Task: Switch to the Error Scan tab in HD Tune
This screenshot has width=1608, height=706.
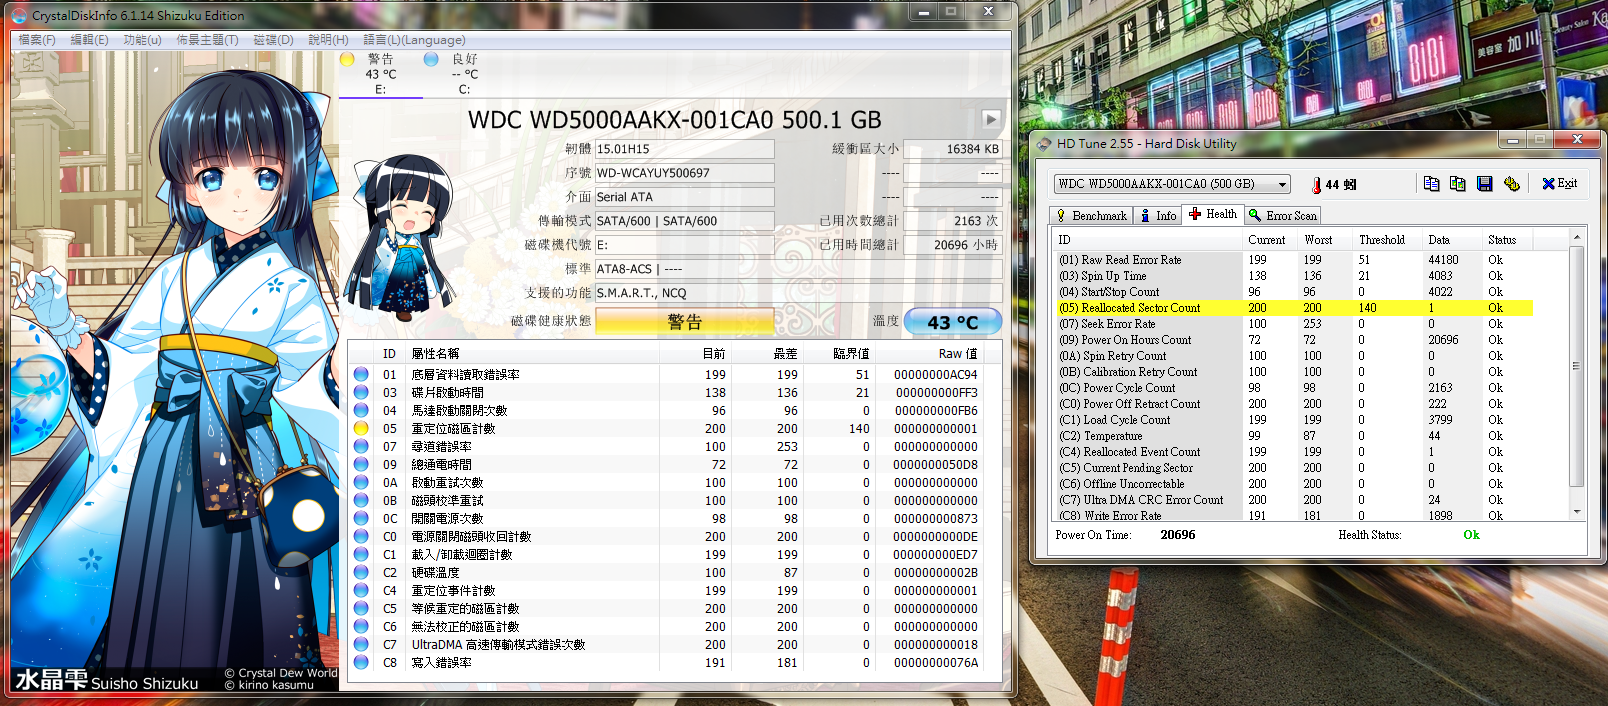Action: (1282, 215)
